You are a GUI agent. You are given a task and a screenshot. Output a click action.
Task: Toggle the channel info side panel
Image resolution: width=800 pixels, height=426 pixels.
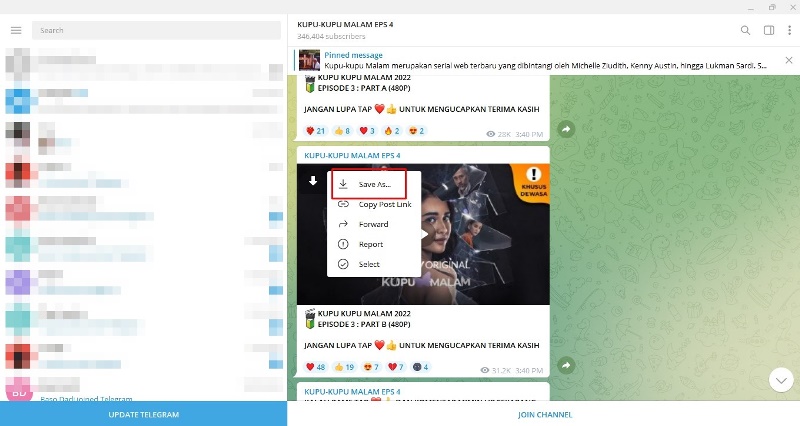(x=769, y=31)
